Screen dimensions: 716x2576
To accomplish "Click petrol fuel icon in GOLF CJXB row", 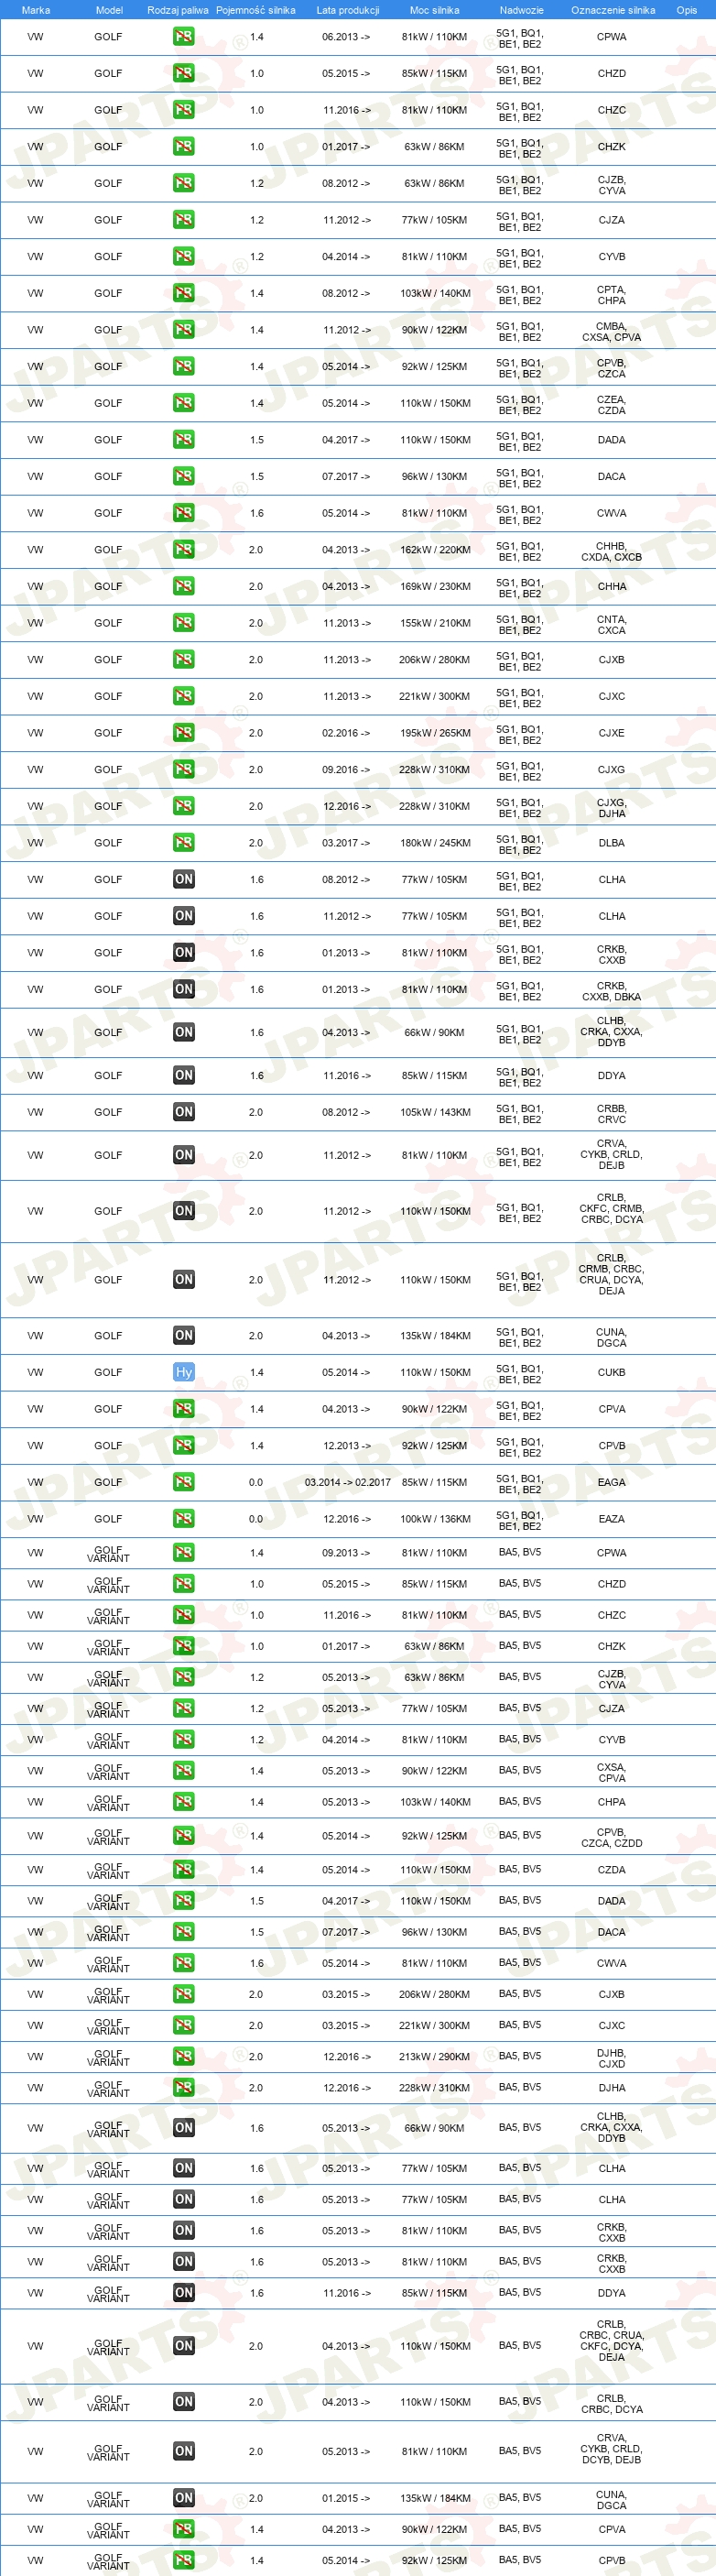I will tap(183, 659).
